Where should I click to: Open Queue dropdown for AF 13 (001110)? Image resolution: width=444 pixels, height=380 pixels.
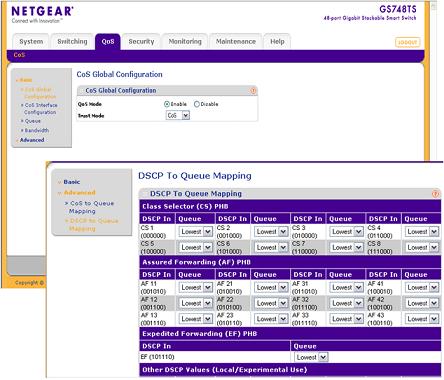tap(196, 319)
